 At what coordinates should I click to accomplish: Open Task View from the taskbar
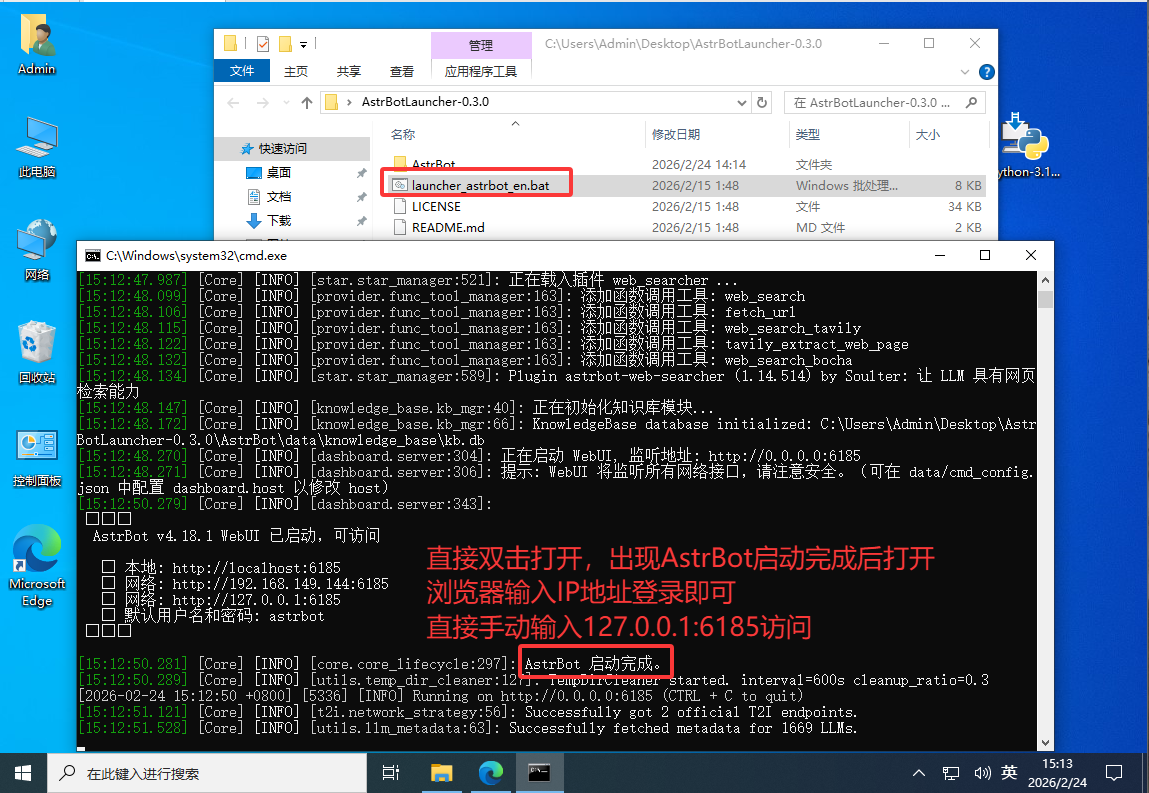coord(391,773)
